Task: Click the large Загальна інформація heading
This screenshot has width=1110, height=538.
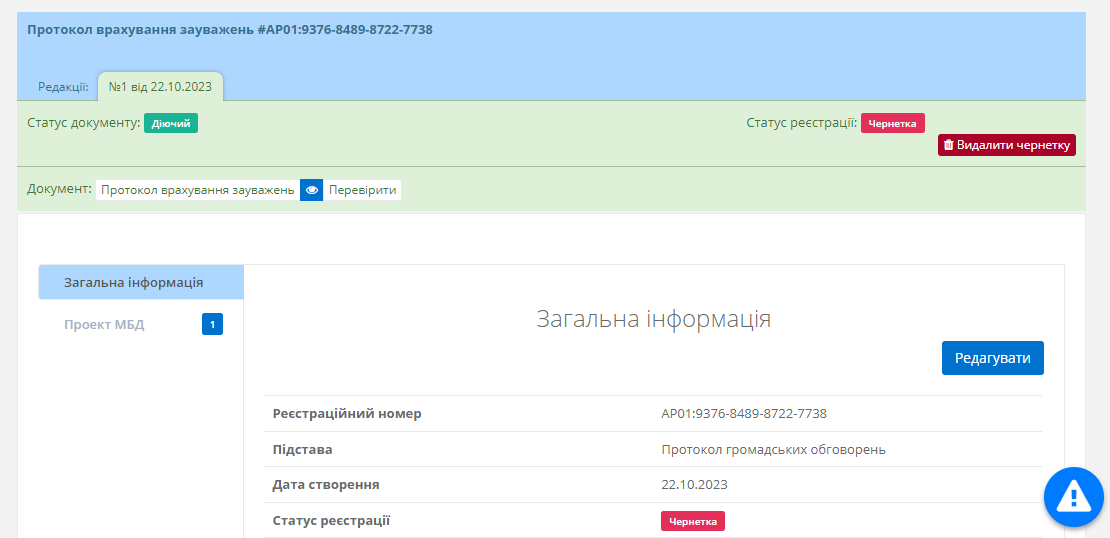Action: pyautogui.click(x=653, y=319)
